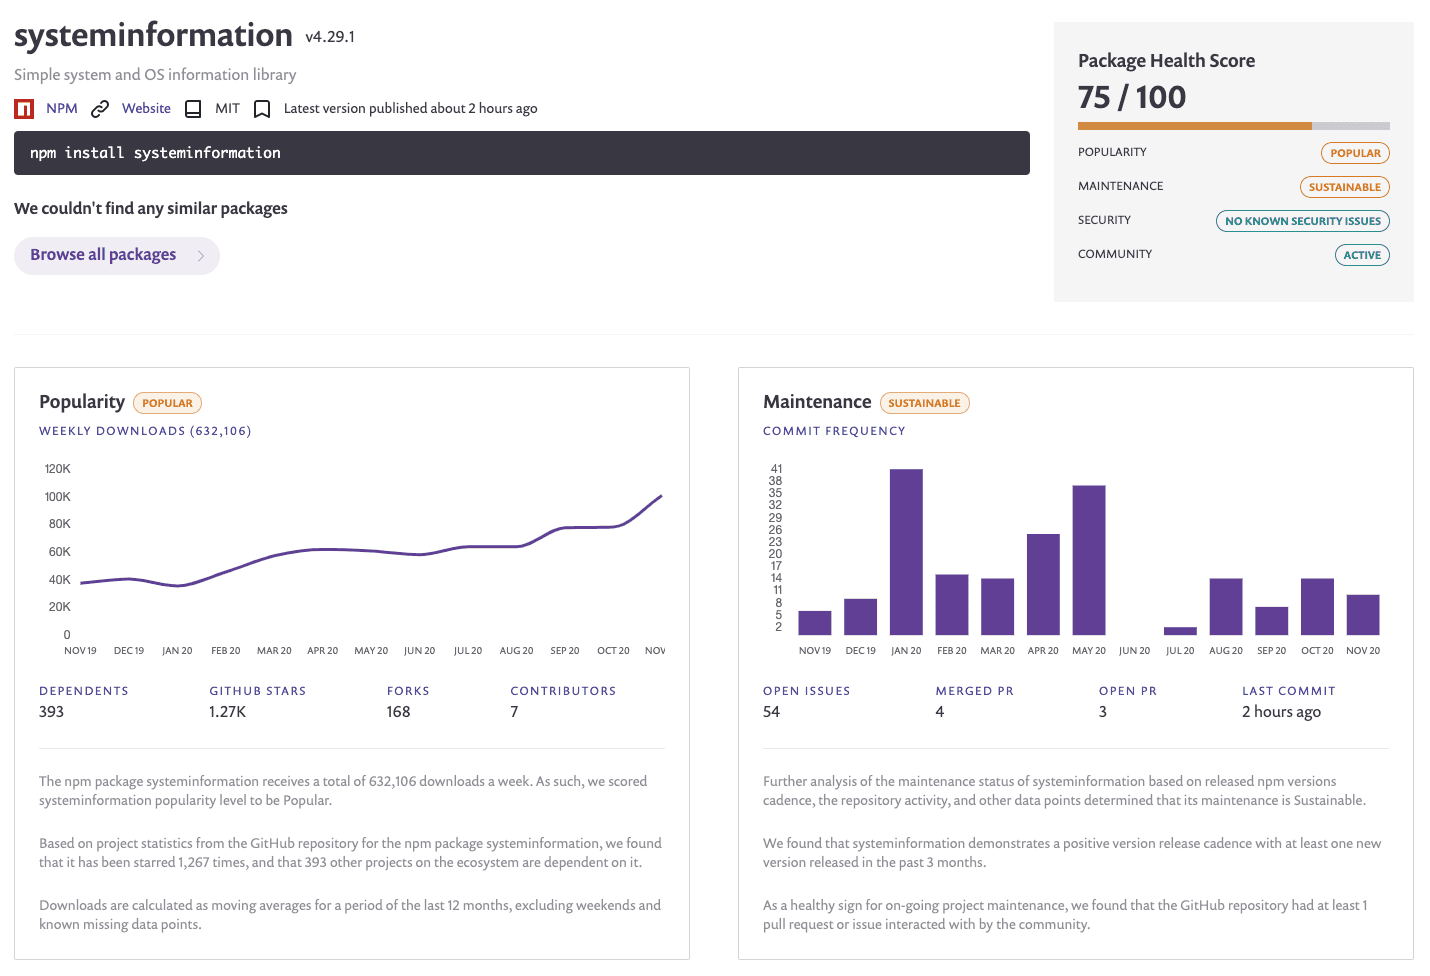Click the Package Health Score progress bar
This screenshot has height=976, width=1430.
pos(1233,126)
